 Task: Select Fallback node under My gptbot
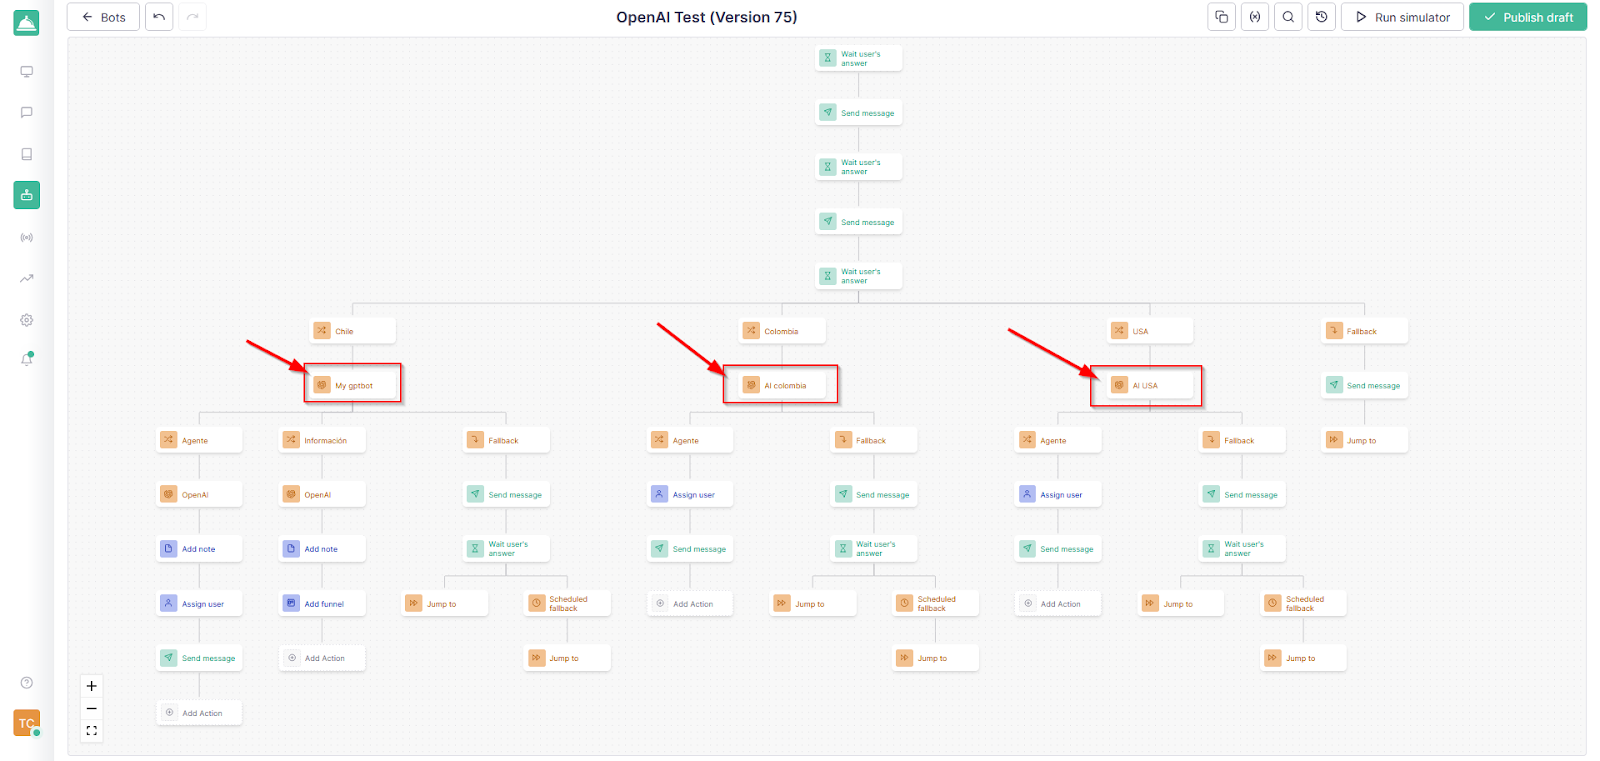click(x=506, y=440)
